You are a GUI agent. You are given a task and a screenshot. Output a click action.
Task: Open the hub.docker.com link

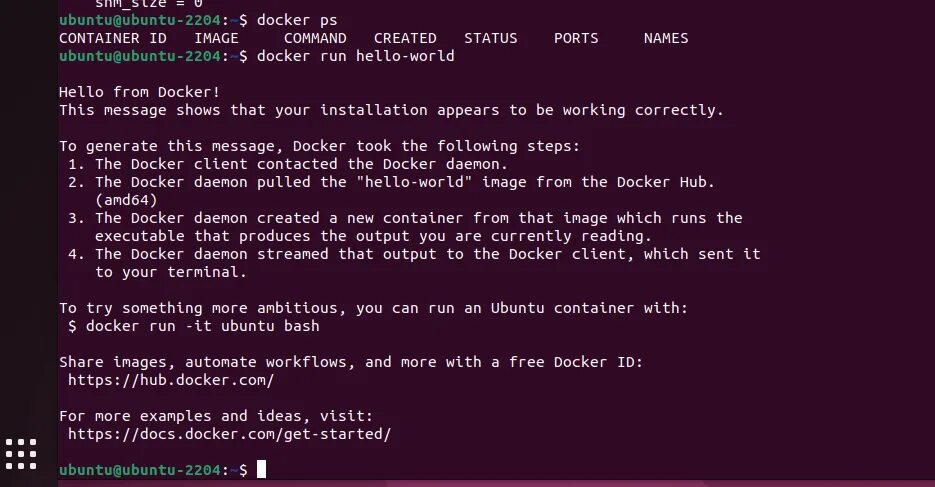pos(171,380)
